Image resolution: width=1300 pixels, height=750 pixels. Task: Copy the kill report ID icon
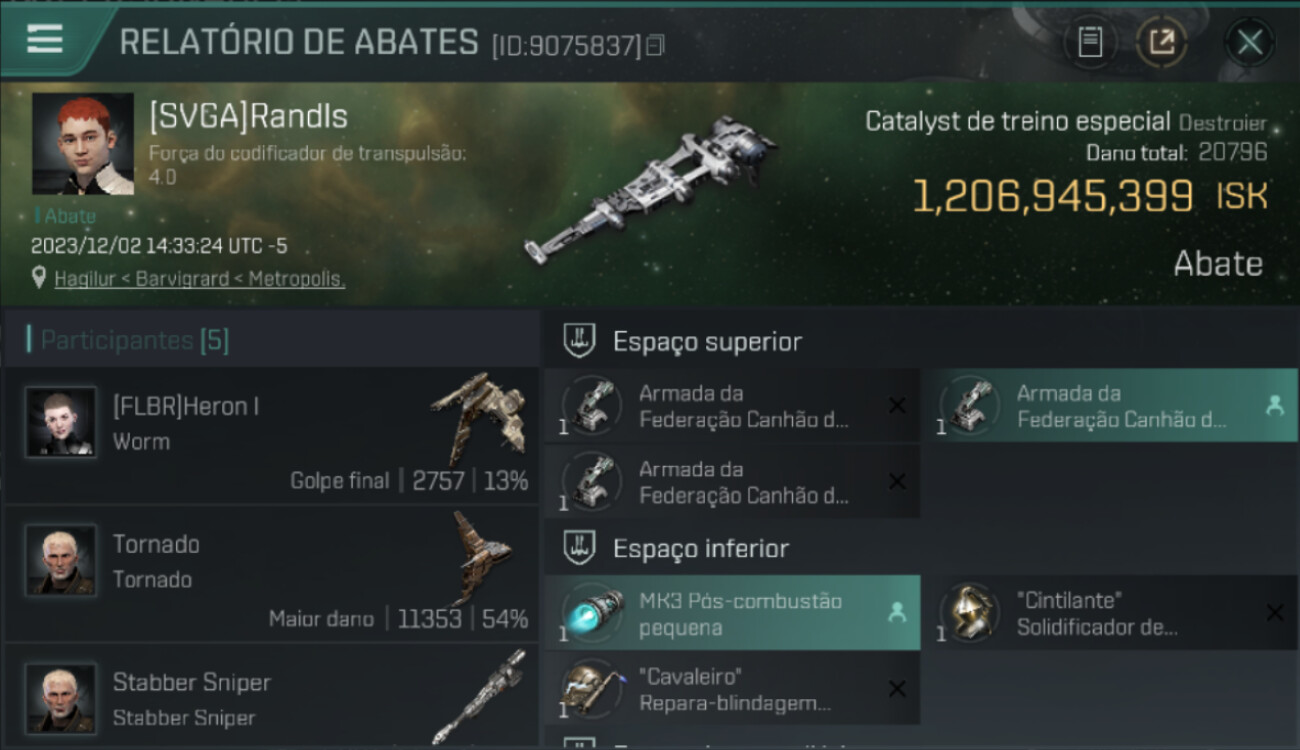tap(655, 45)
